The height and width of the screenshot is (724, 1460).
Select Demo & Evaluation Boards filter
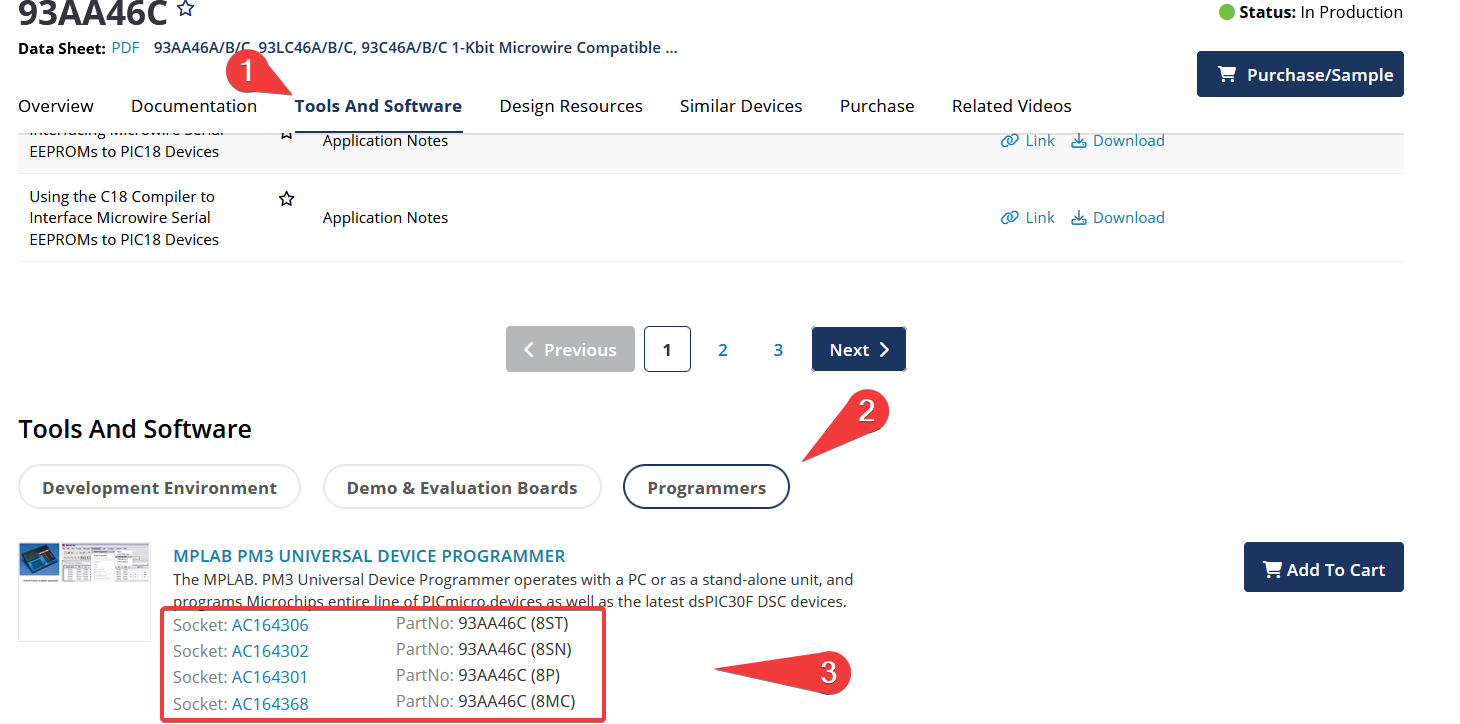point(462,487)
